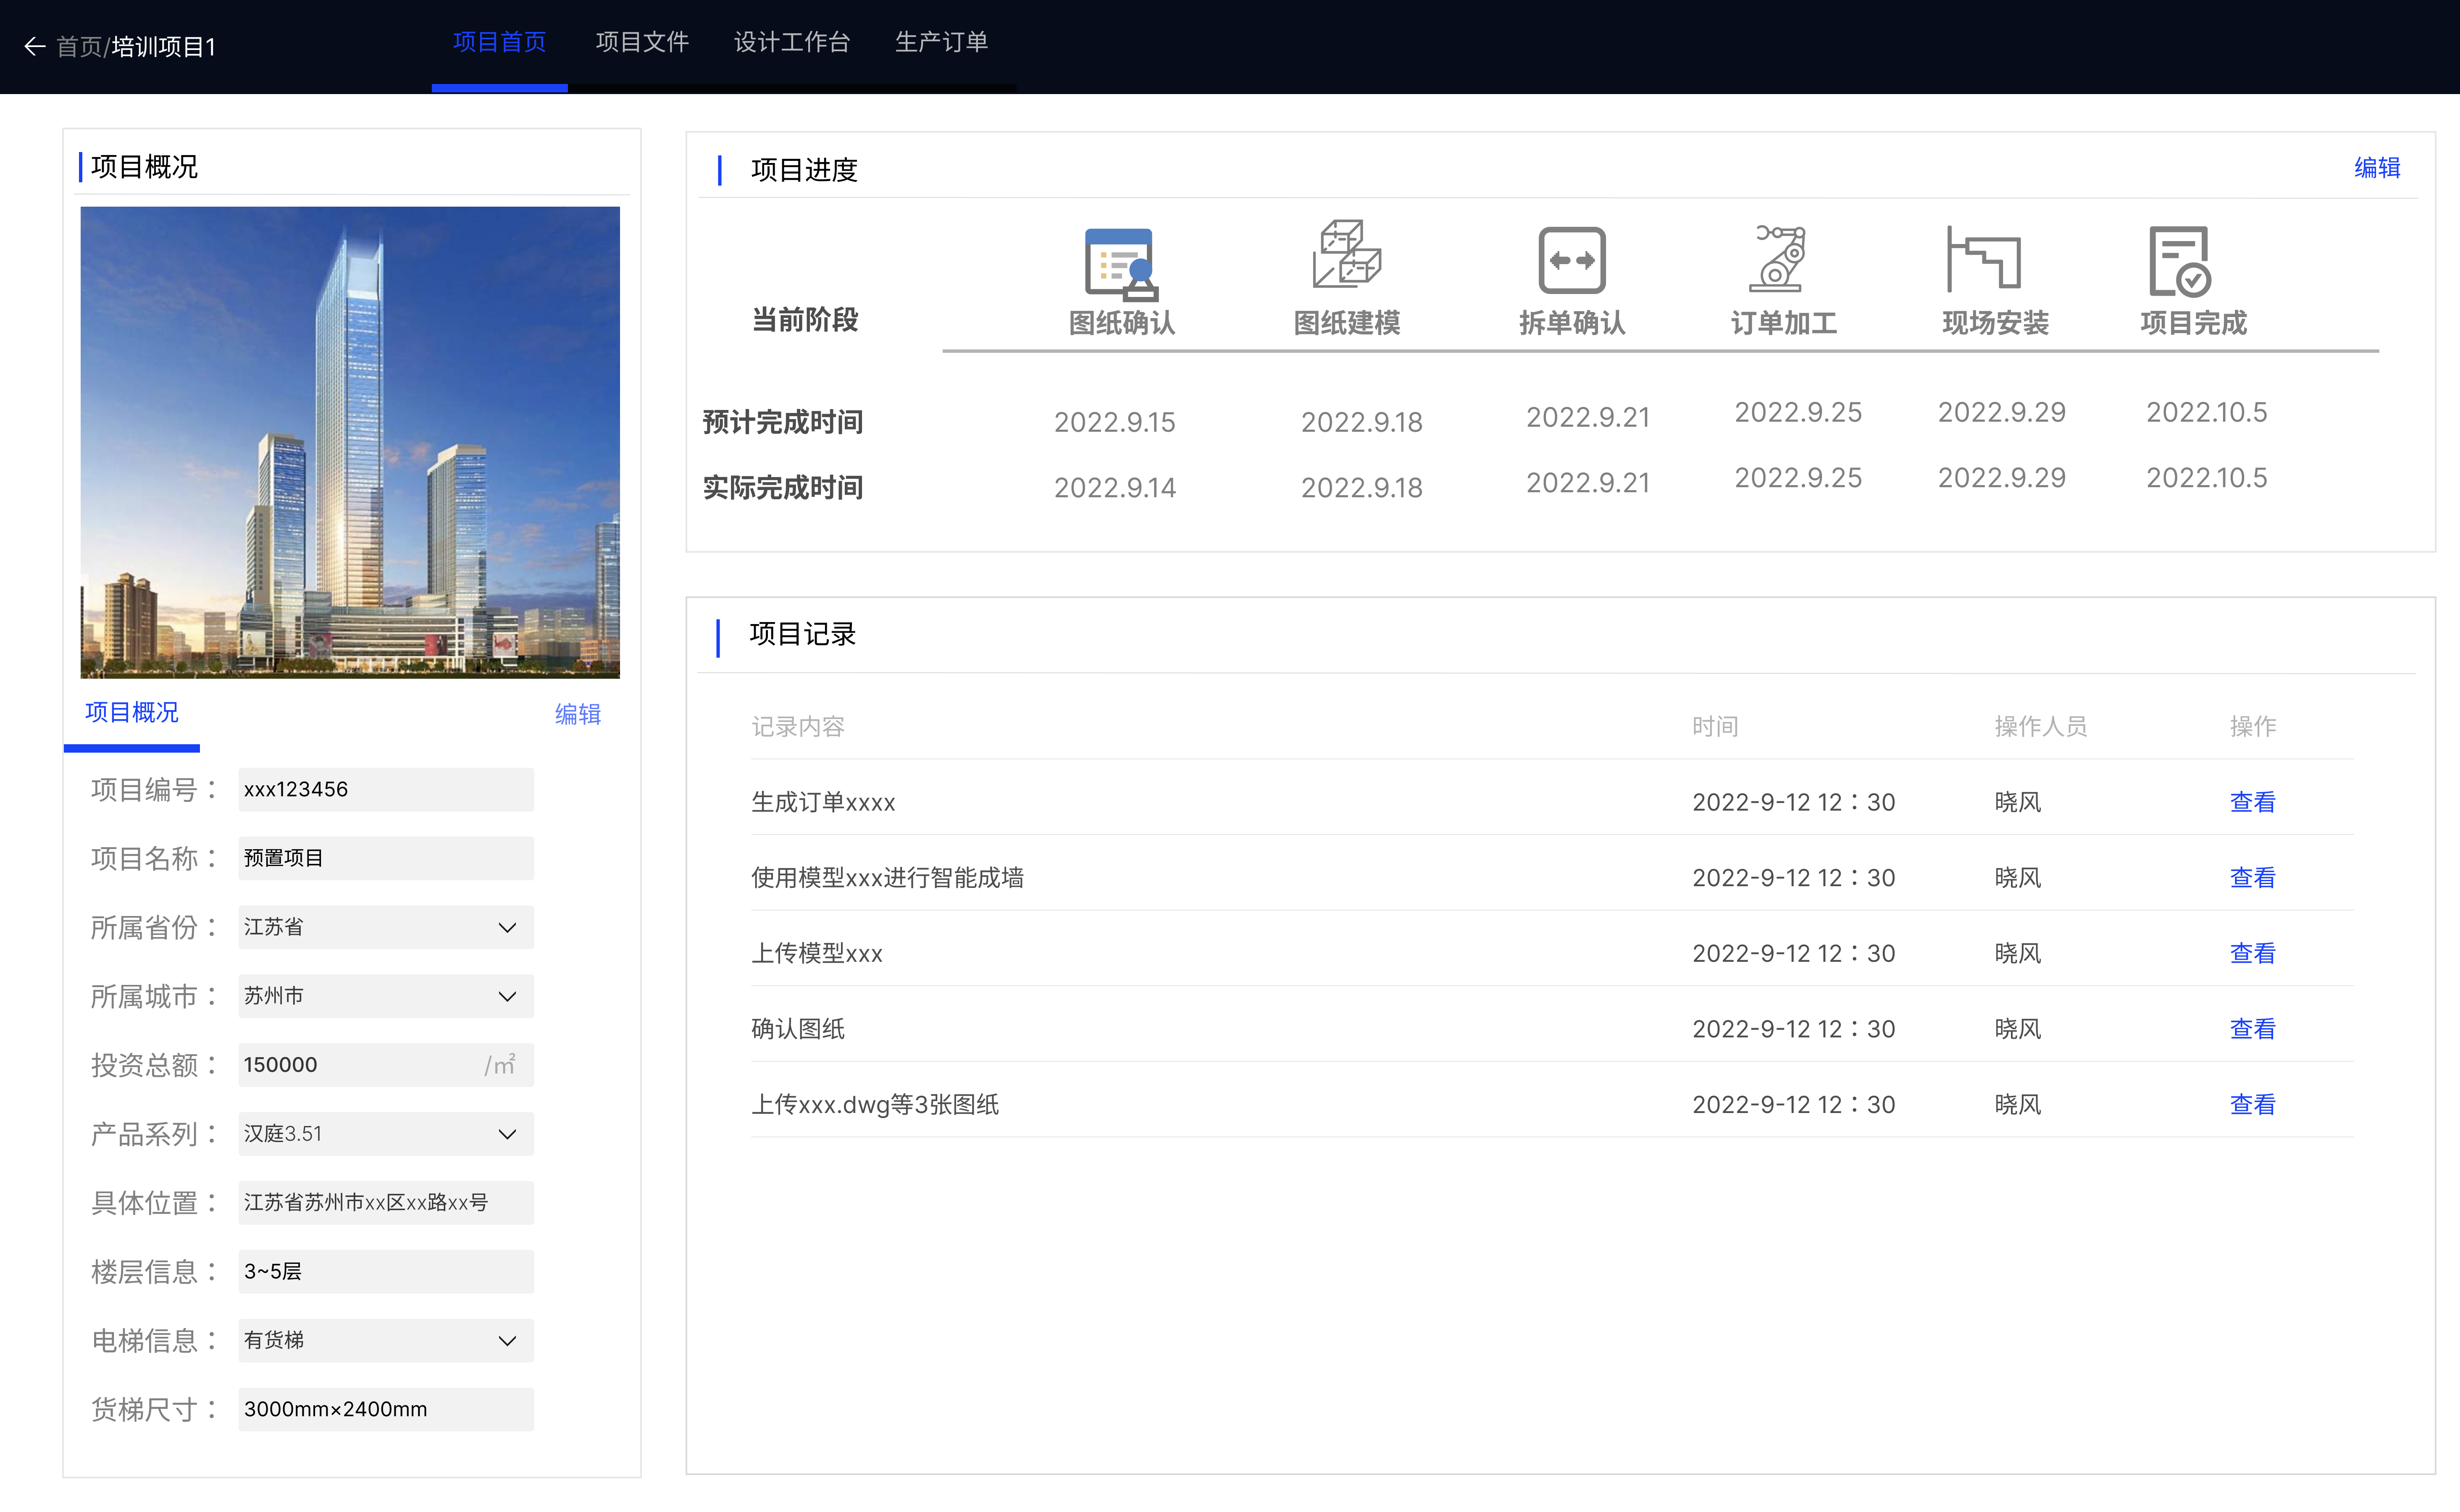
Task: Click the 图纸确认 stage label
Action: coord(1122,323)
